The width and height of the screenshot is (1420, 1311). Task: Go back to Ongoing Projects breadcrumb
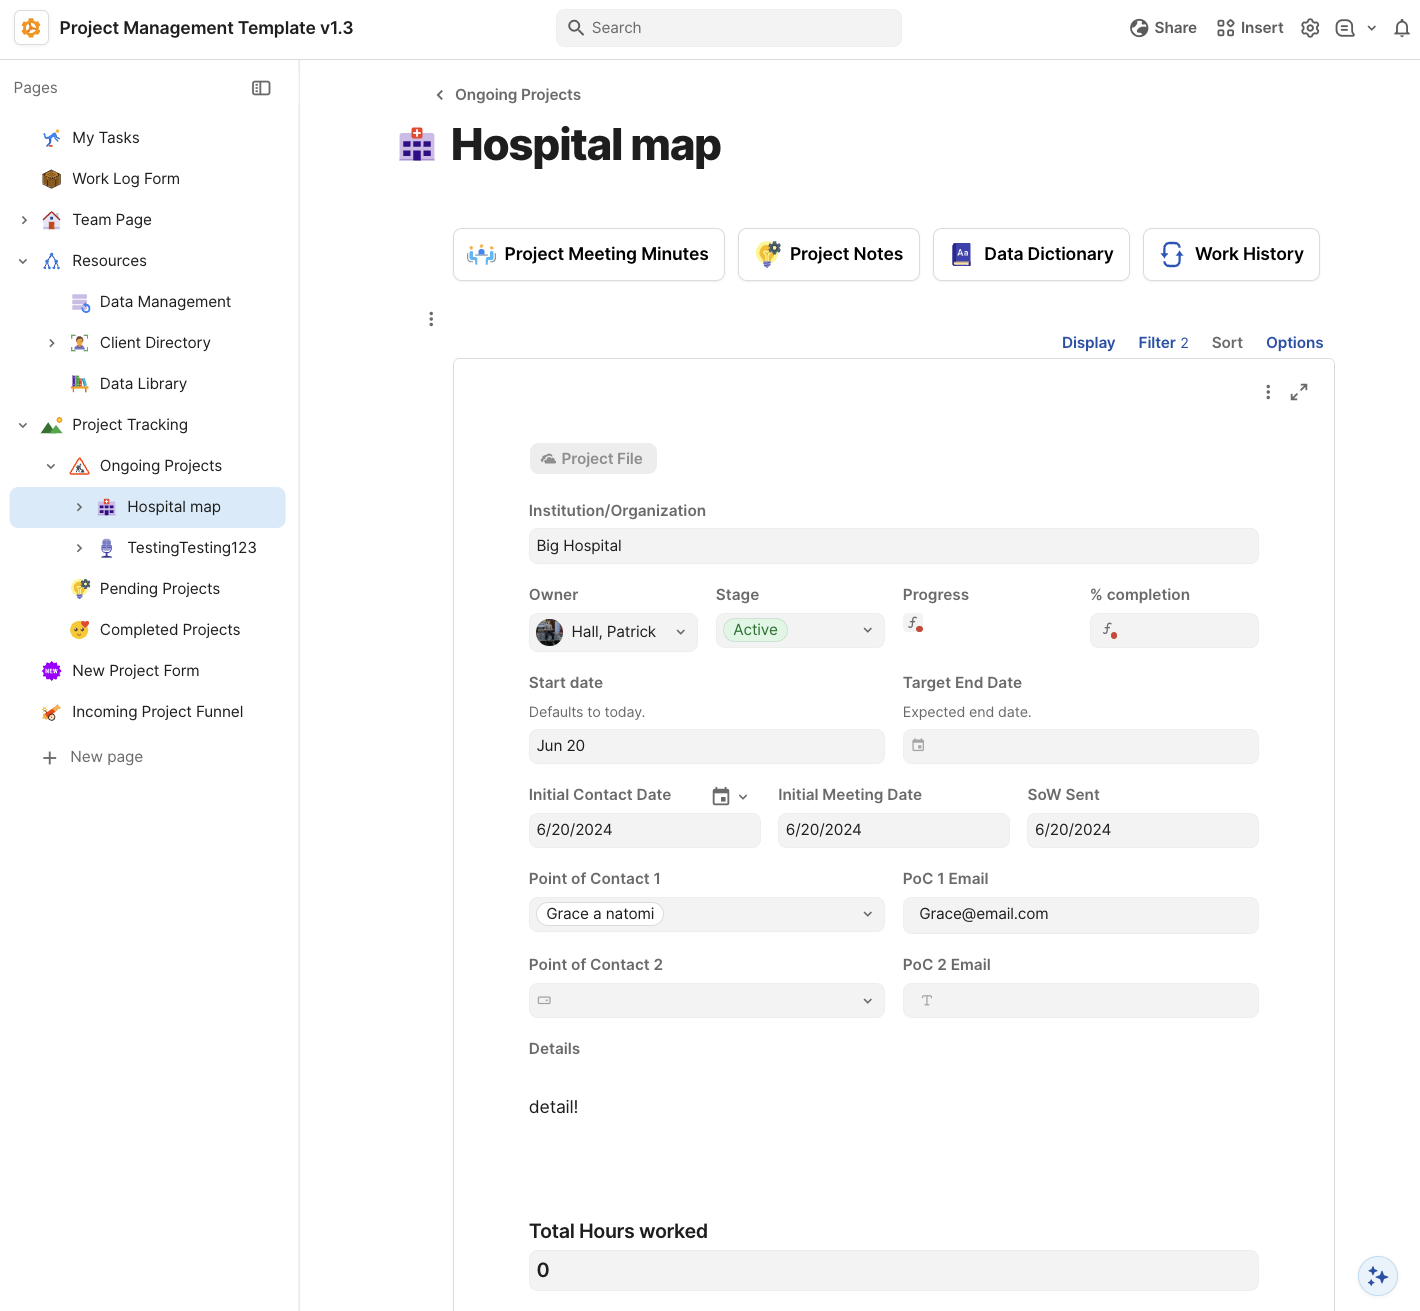[x=508, y=95]
